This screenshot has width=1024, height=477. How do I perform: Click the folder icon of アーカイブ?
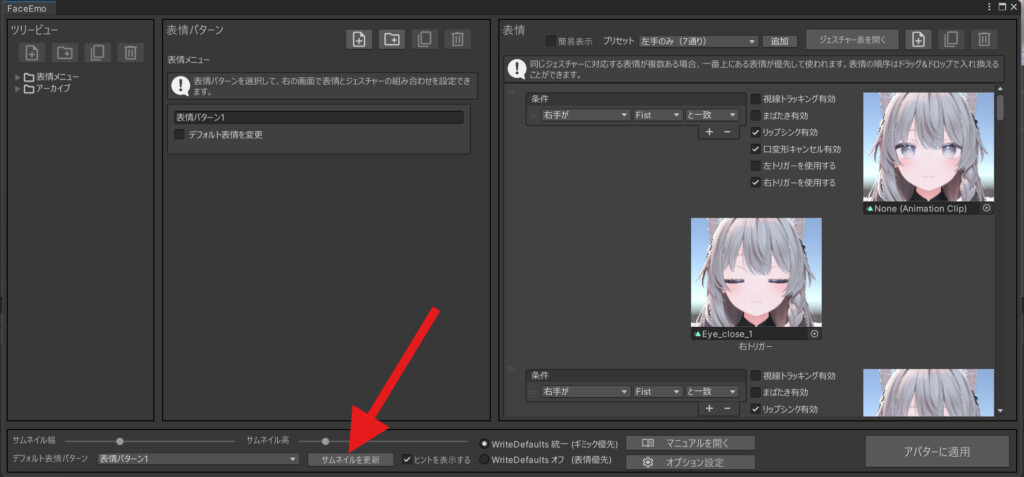(29, 89)
